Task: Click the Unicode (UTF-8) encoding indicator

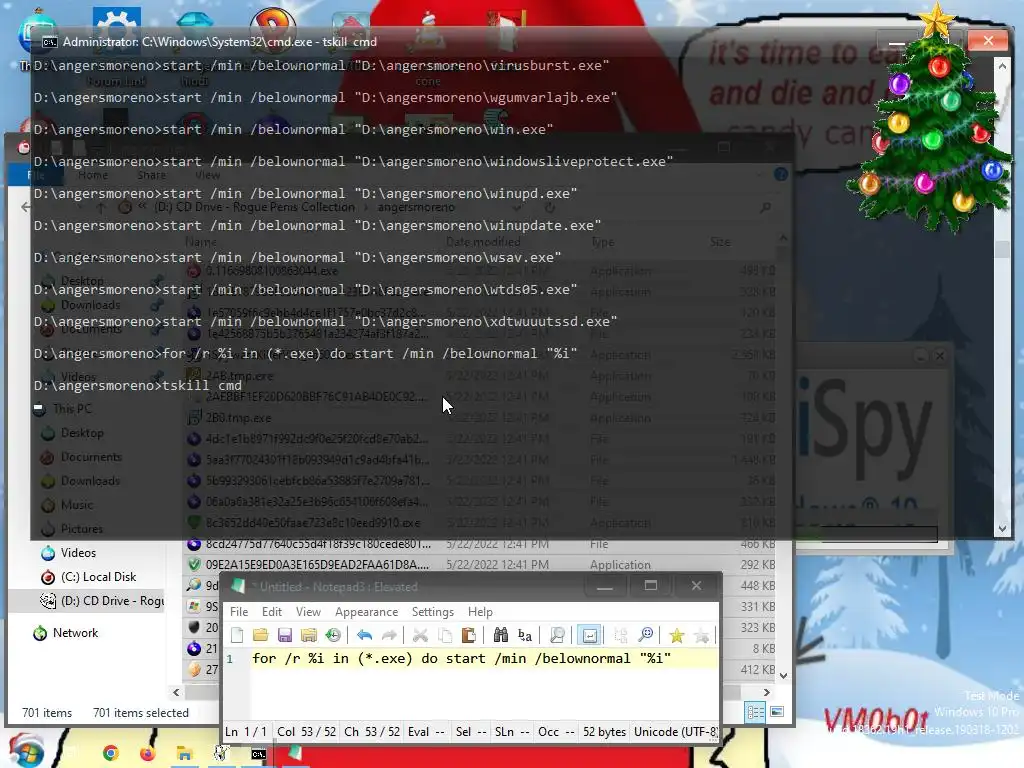Action: (x=675, y=732)
